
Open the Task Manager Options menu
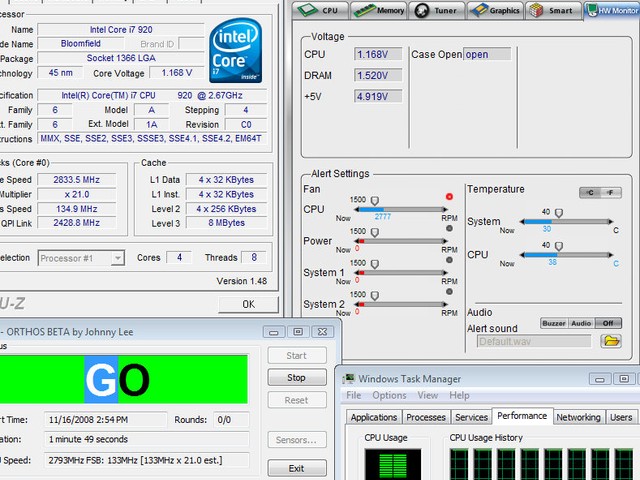point(389,395)
